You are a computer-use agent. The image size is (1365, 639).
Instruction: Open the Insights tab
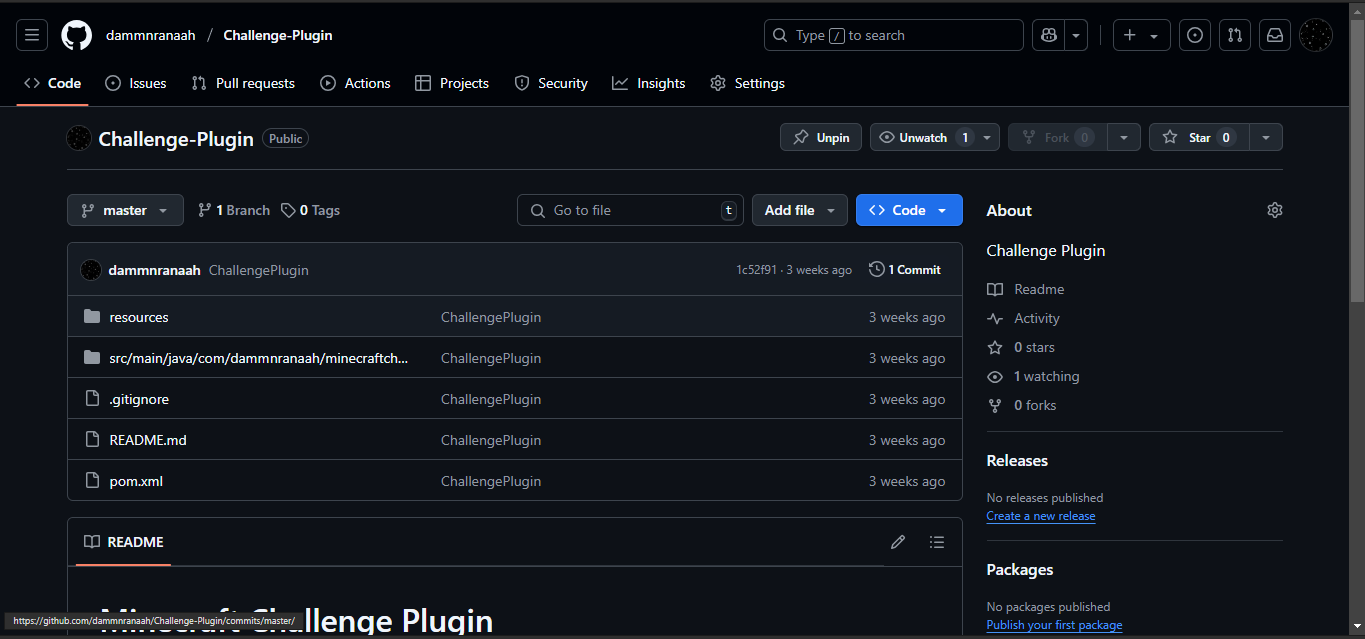(x=649, y=83)
